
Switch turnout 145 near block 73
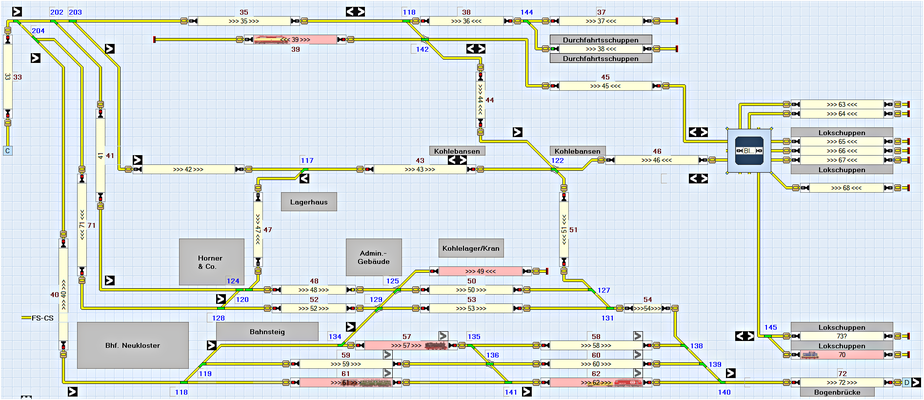(x=768, y=336)
